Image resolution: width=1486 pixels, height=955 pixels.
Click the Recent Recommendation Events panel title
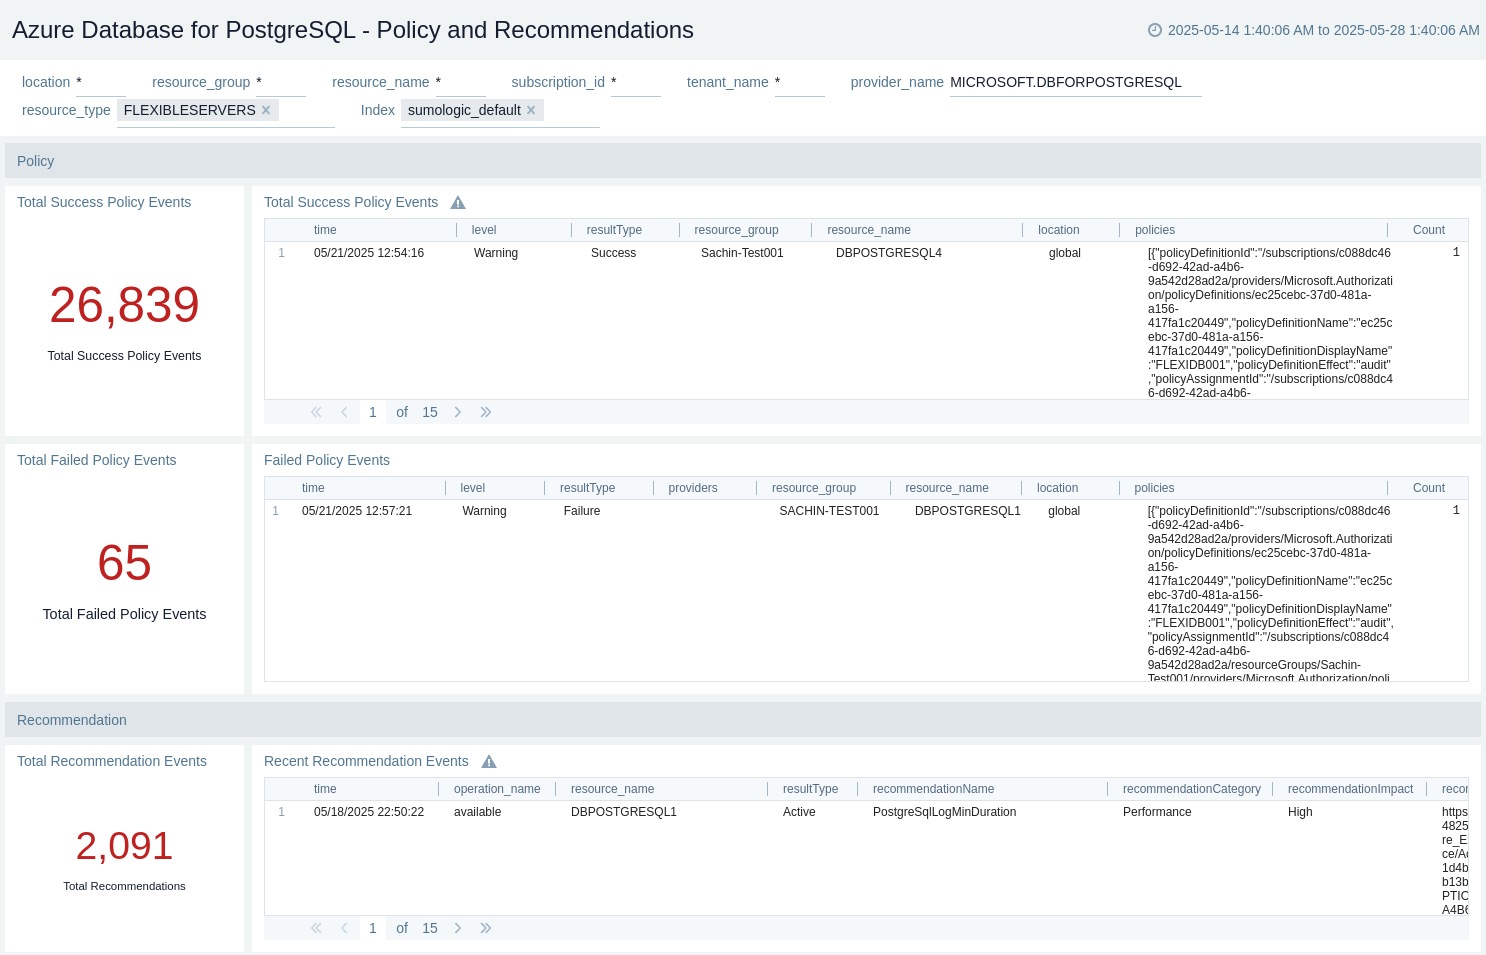pos(366,761)
